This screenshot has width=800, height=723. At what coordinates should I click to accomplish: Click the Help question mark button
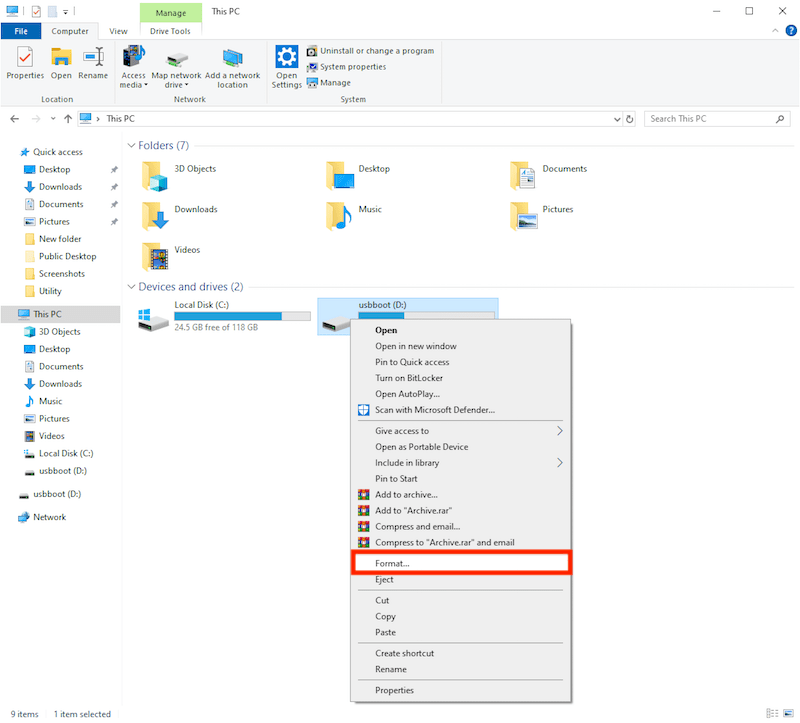point(791,31)
